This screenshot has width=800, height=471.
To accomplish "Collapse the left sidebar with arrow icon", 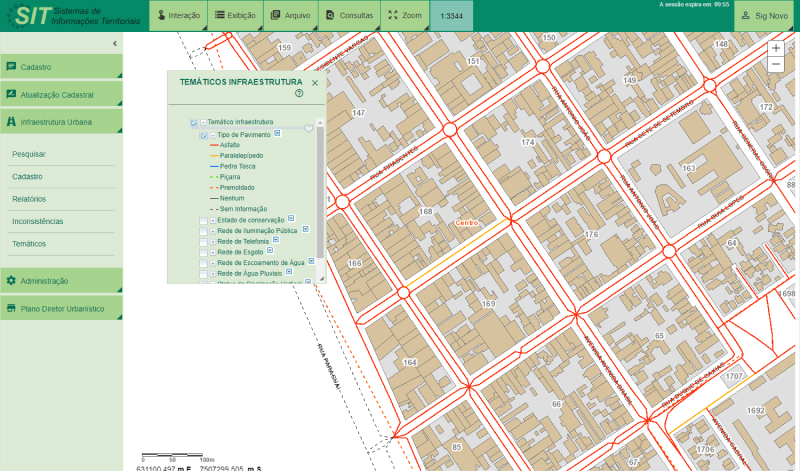I will (115, 44).
